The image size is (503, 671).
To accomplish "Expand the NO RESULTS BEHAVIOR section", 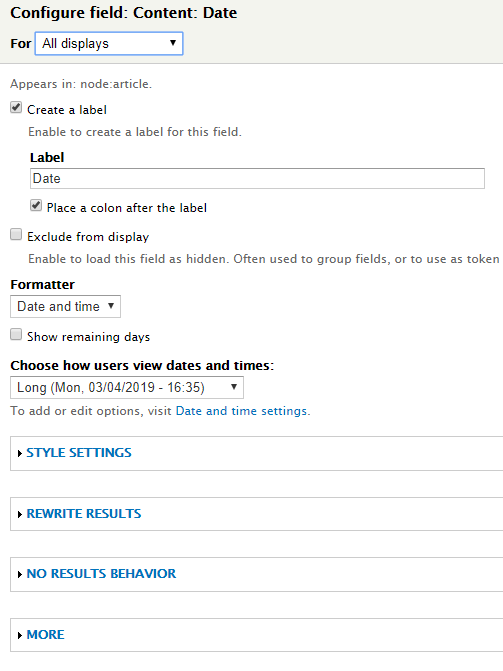I will [x=101, y=573].
